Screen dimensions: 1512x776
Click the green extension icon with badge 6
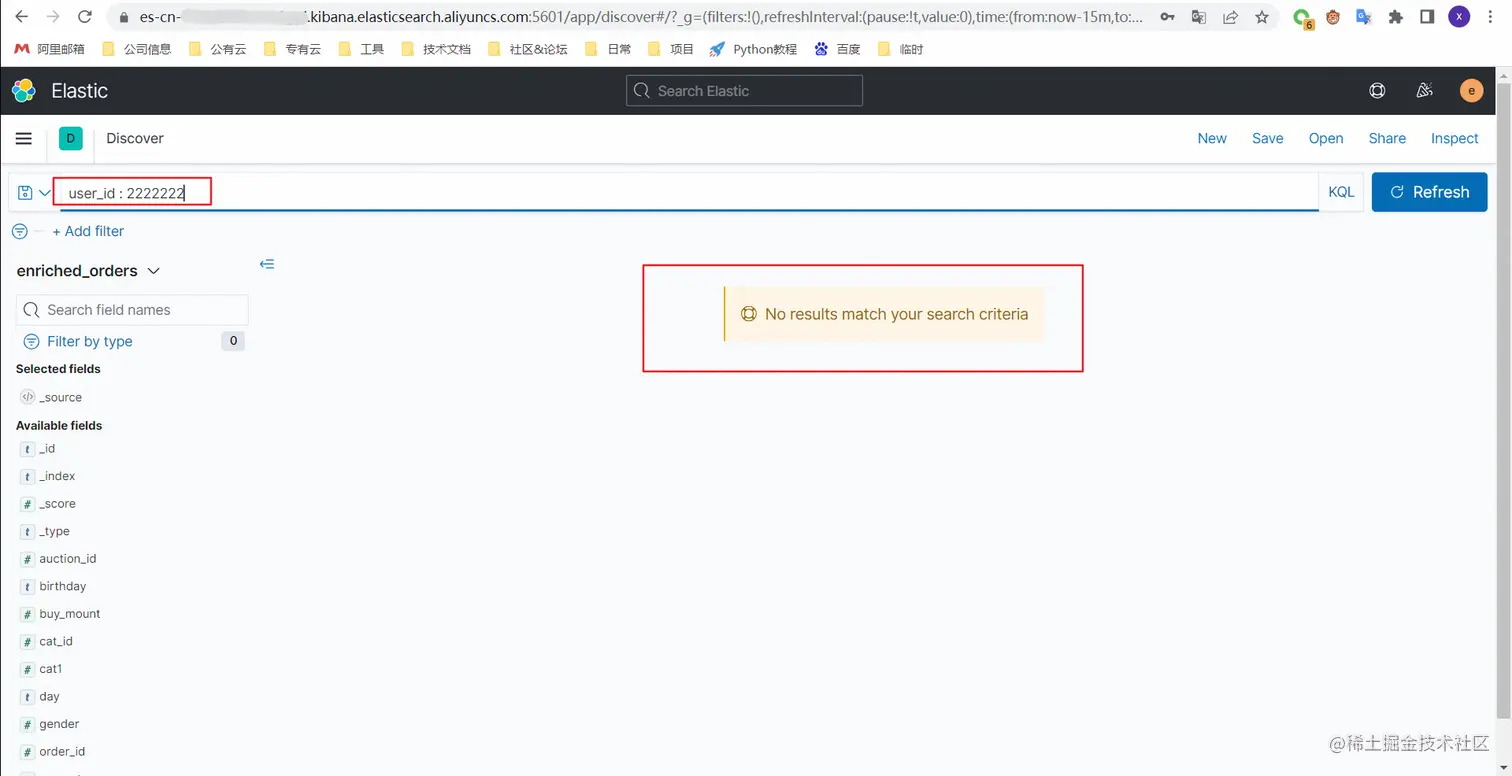[1302, 18]
